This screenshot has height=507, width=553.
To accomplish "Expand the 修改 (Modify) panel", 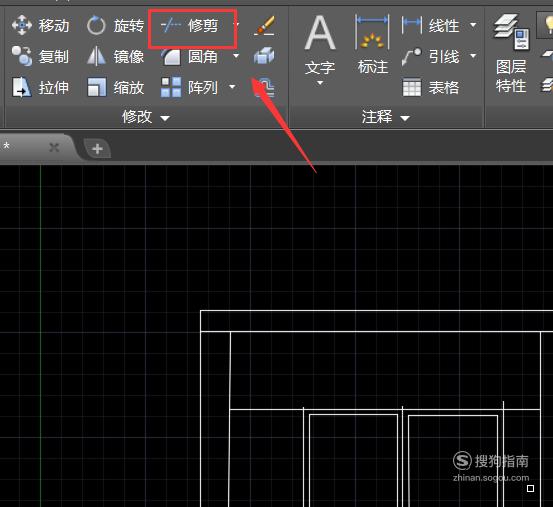I will click(x=146, y=117).
